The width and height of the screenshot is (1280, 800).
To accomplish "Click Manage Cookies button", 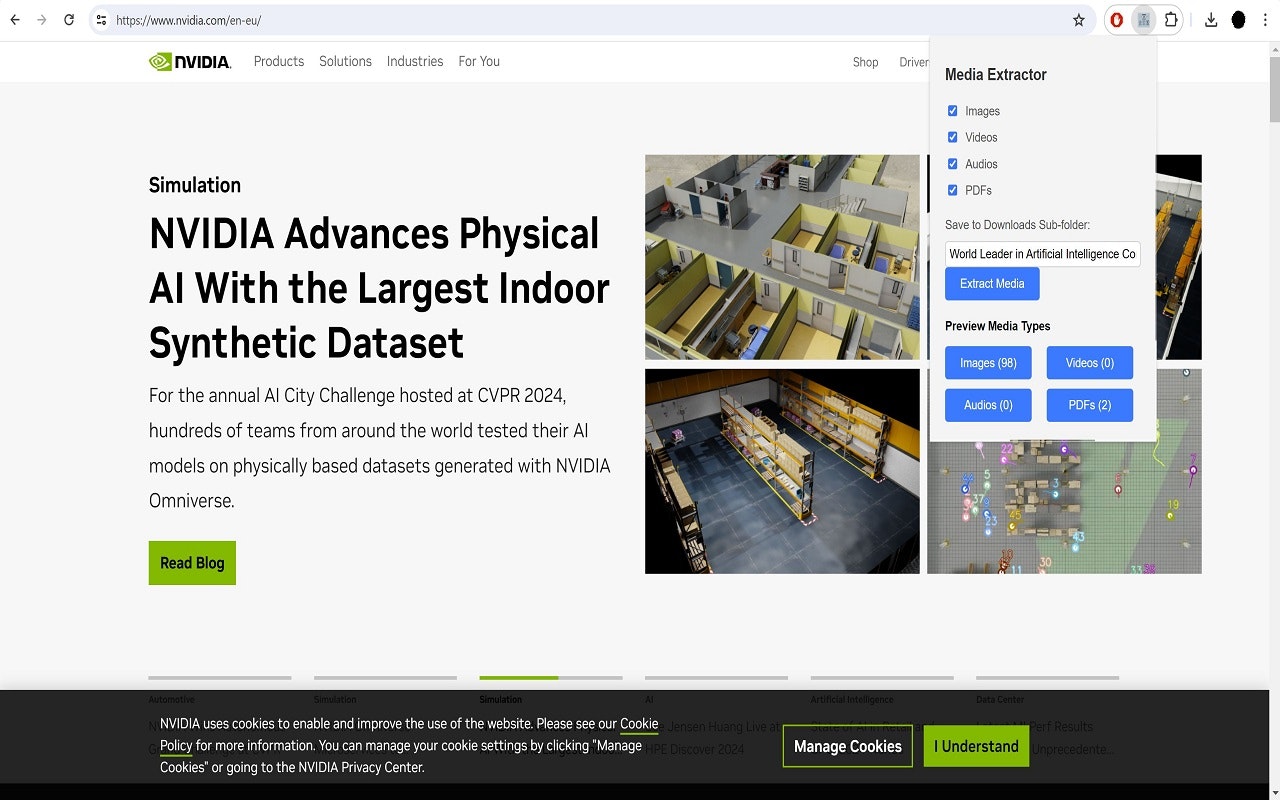I will coord(848,746).
